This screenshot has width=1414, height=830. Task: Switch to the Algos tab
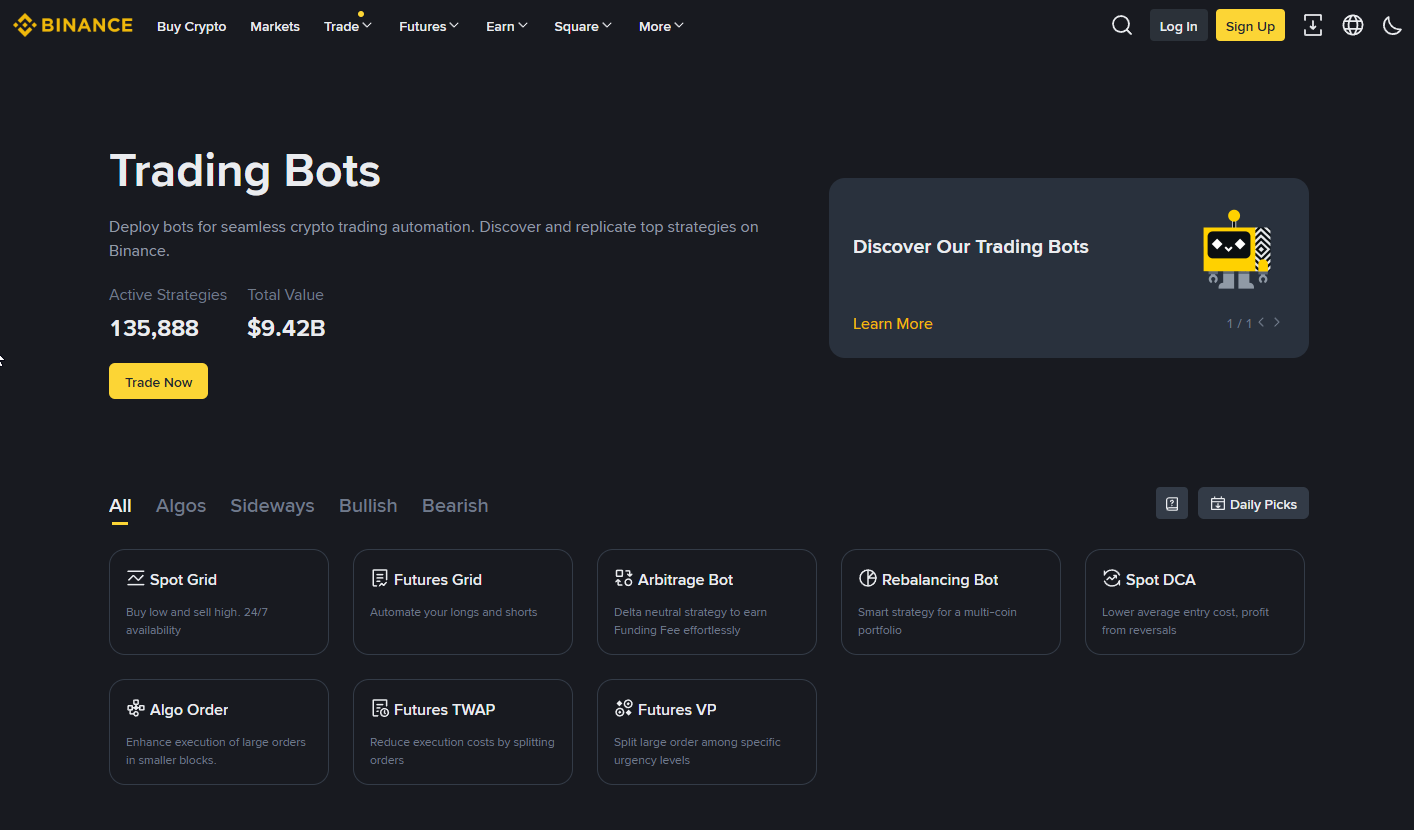(x=181, y=505)
